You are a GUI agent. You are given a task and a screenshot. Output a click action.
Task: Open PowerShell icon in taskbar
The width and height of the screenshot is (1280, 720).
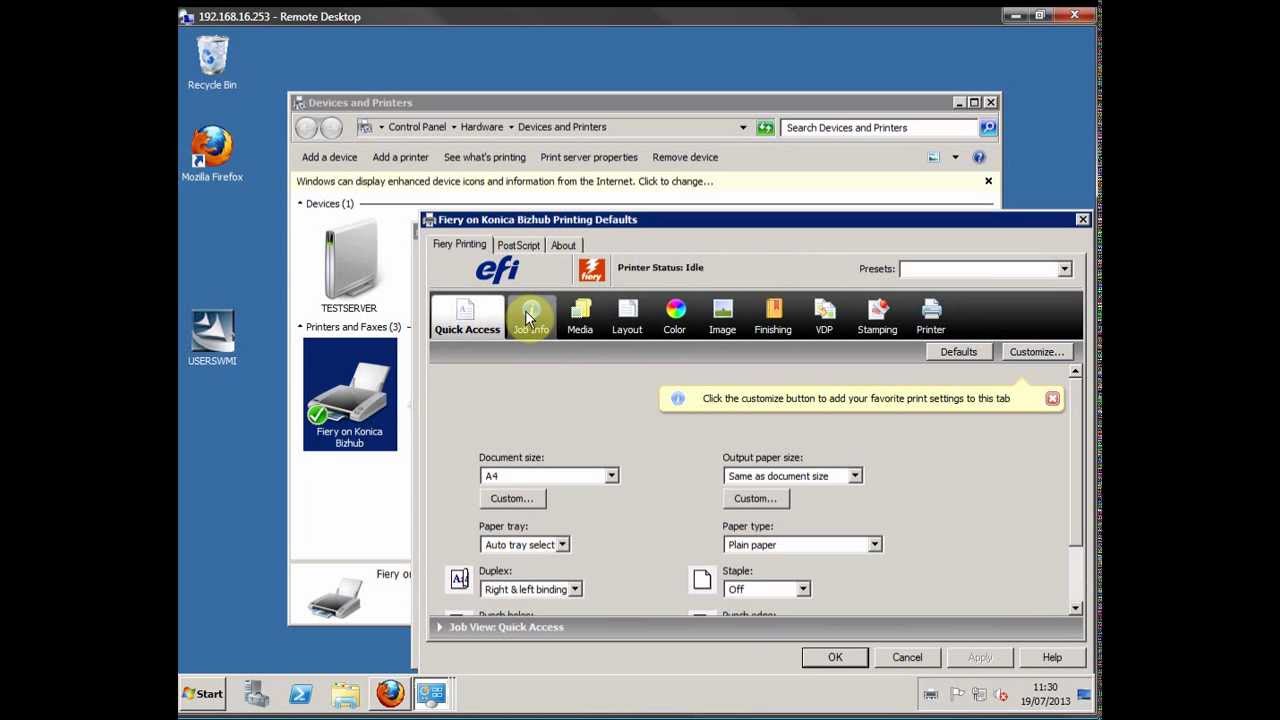[x=301, y=693]
